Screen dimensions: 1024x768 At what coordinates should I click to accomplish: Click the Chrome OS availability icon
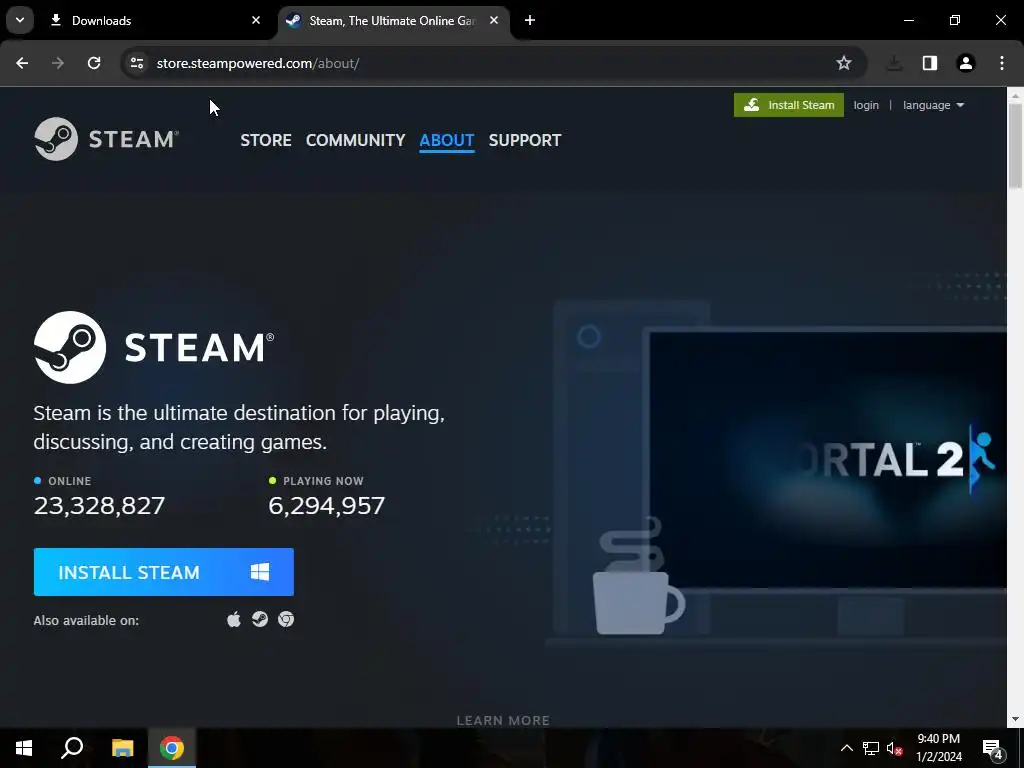click(286, 619)
